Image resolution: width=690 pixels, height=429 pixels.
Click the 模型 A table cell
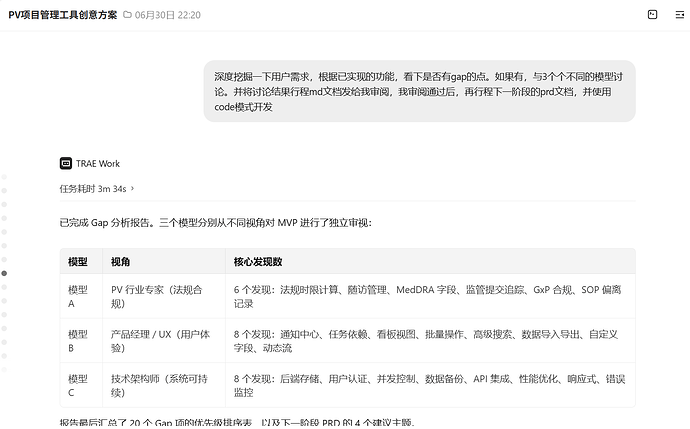81,296
